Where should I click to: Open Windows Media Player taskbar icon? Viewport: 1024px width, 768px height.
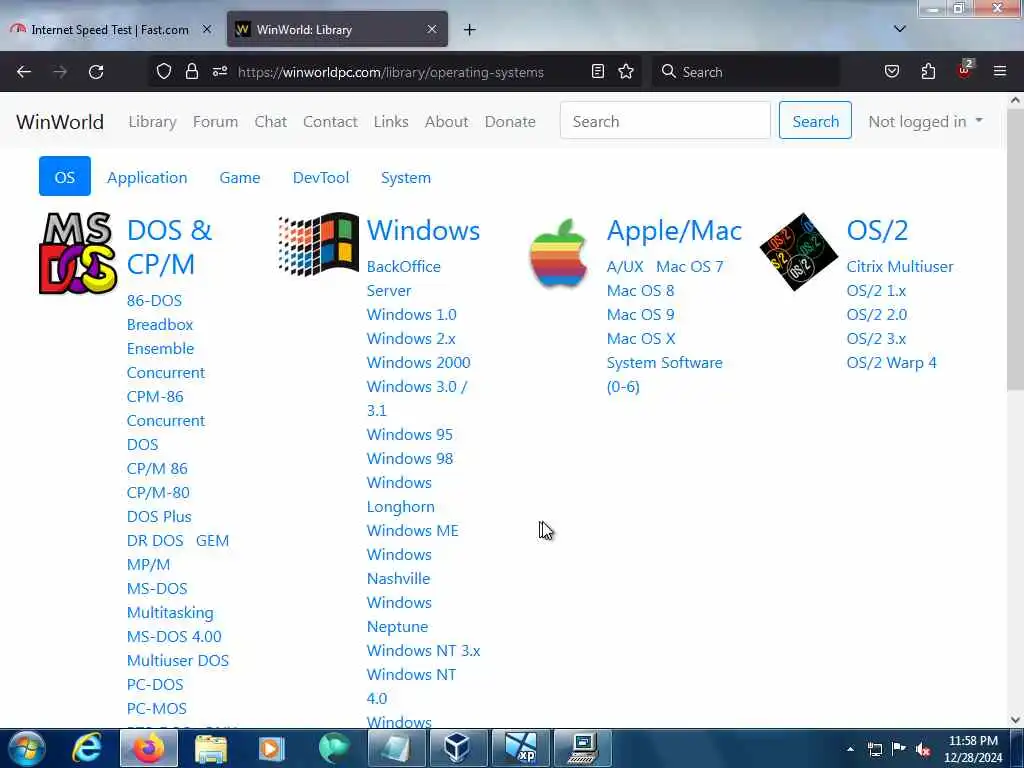tap(272, 748)
